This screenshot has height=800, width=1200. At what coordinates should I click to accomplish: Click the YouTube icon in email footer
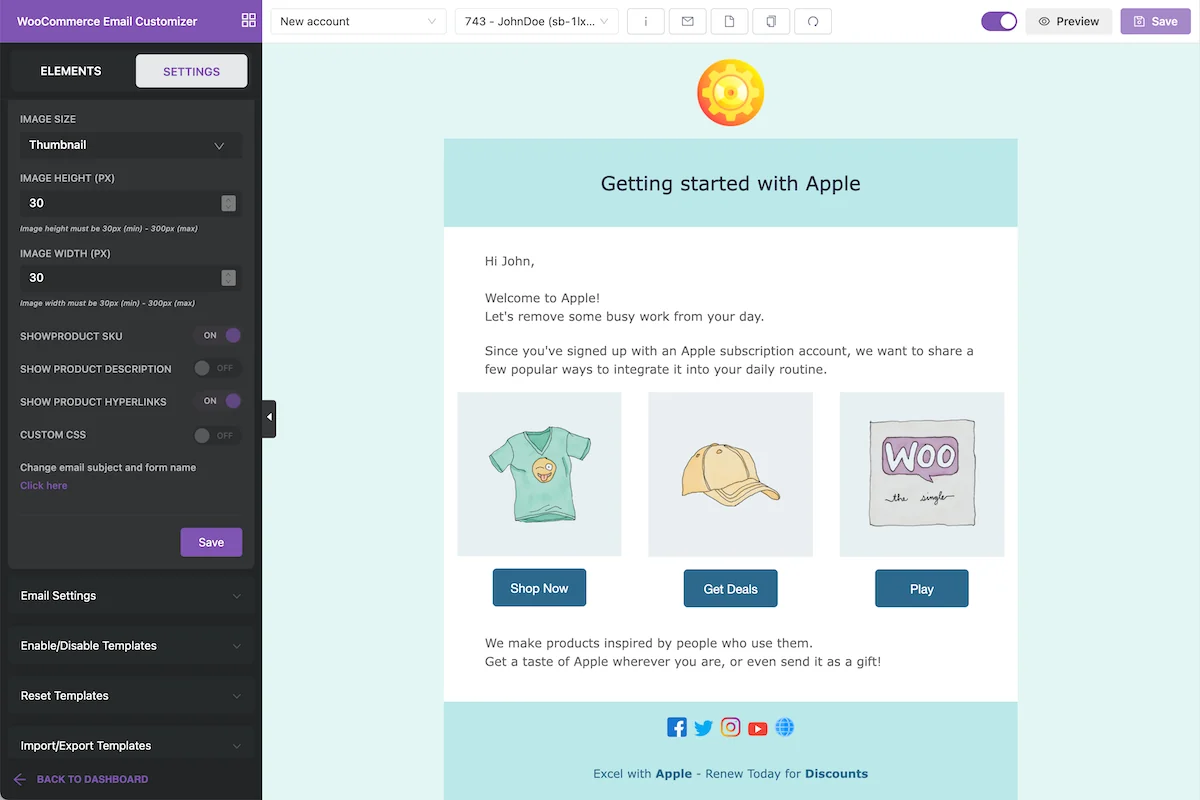click(758, 728)
